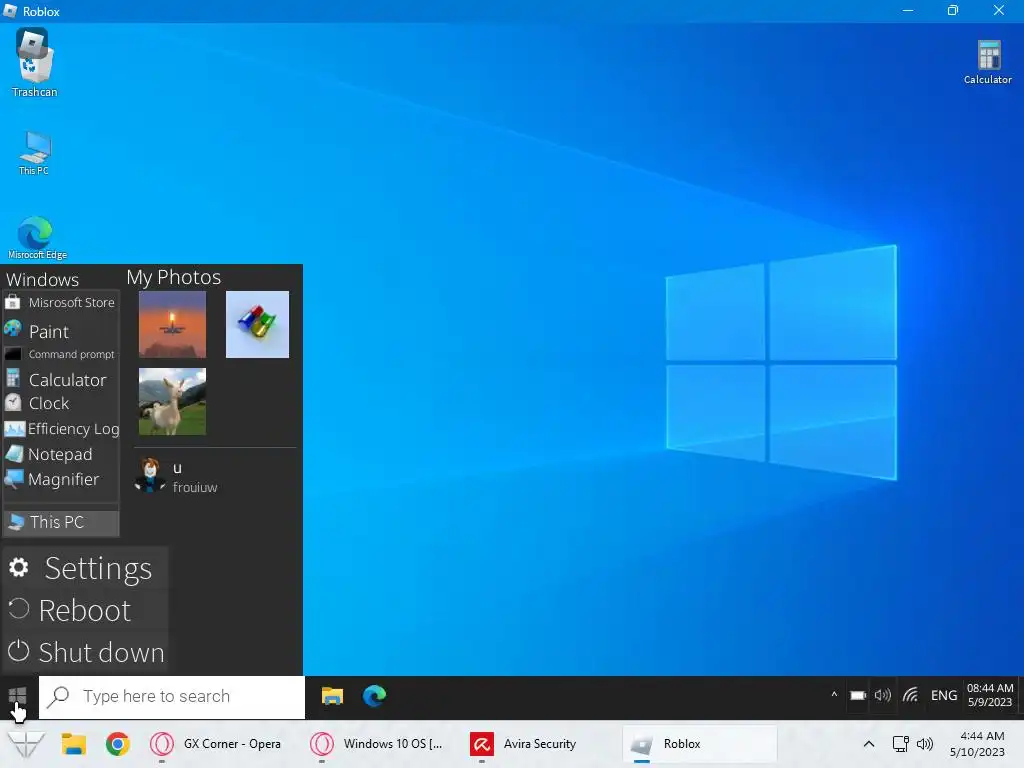This screenshot has width=1024, height=768.
Task: Click the Shut down button
Action: click(85, 652)
